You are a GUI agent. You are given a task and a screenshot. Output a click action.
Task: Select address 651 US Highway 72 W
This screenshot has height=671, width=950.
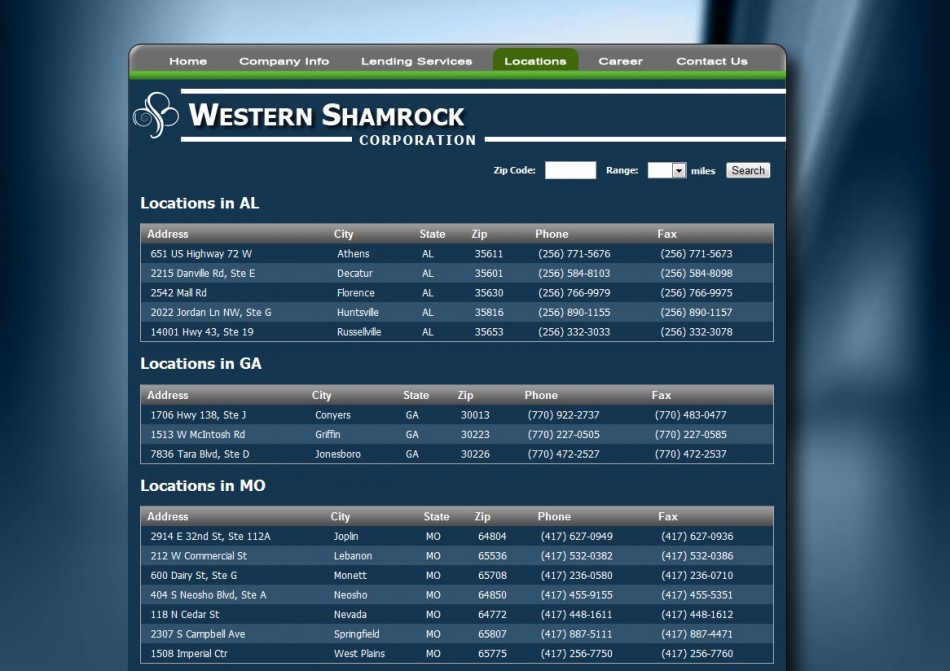pos(201,254)
